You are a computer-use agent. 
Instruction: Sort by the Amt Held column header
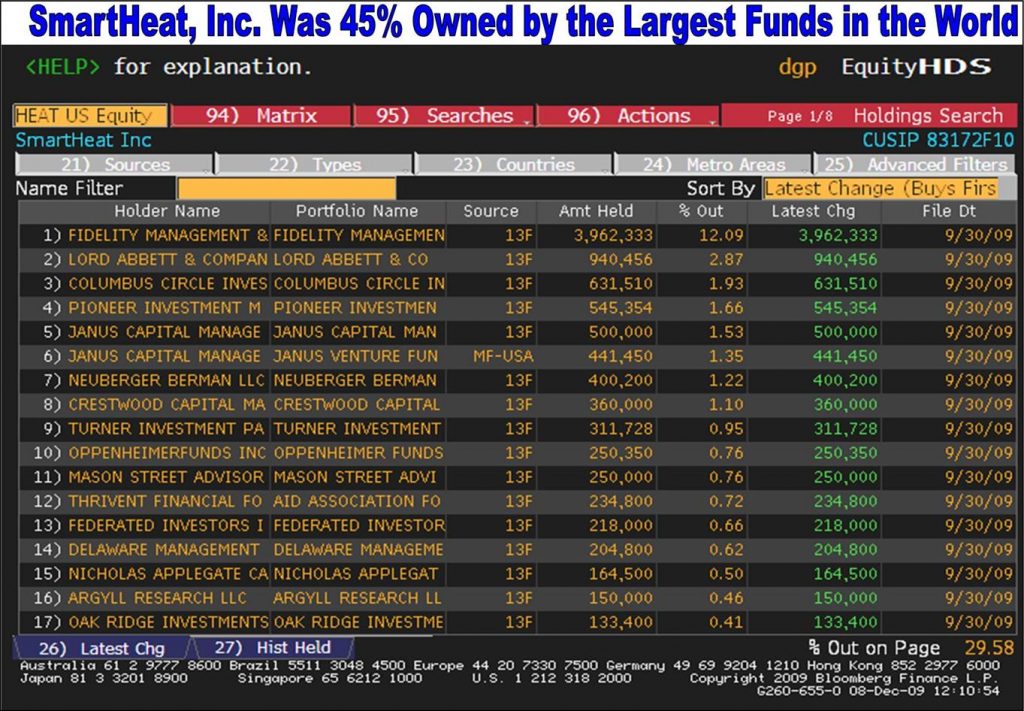(x=596, y=211)
